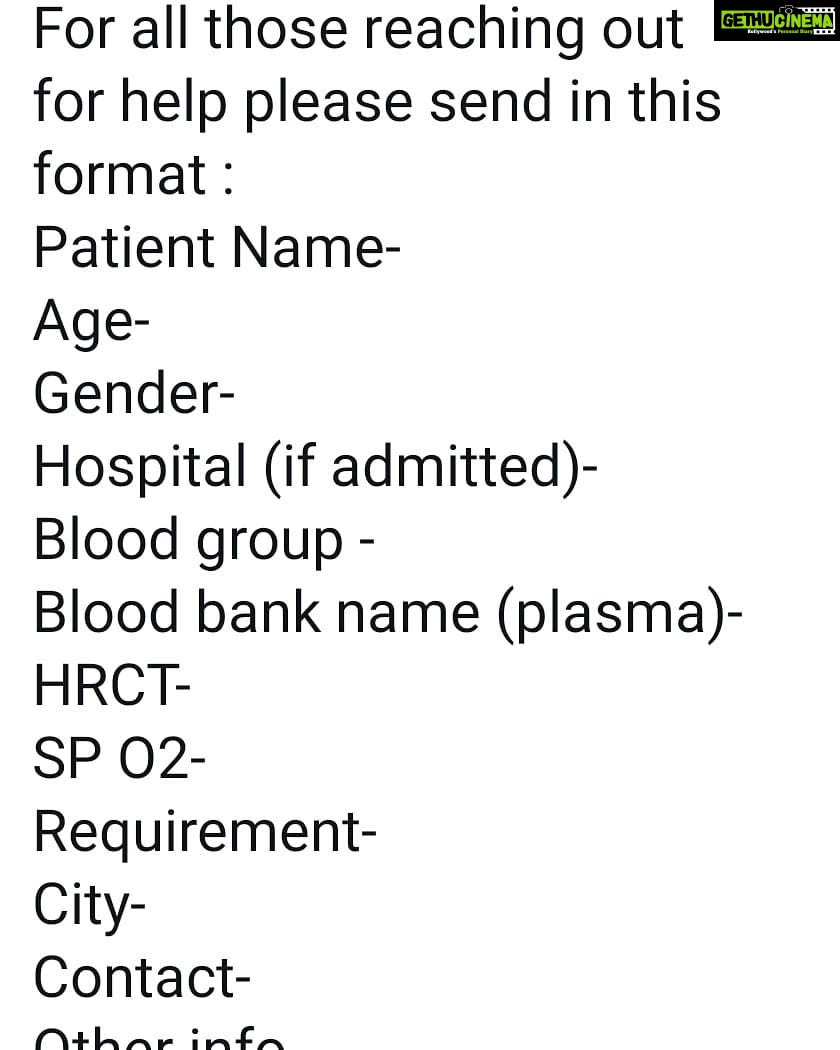Click the 'City-' line
The image size is (840, 1050).
(x=90, y=907)
